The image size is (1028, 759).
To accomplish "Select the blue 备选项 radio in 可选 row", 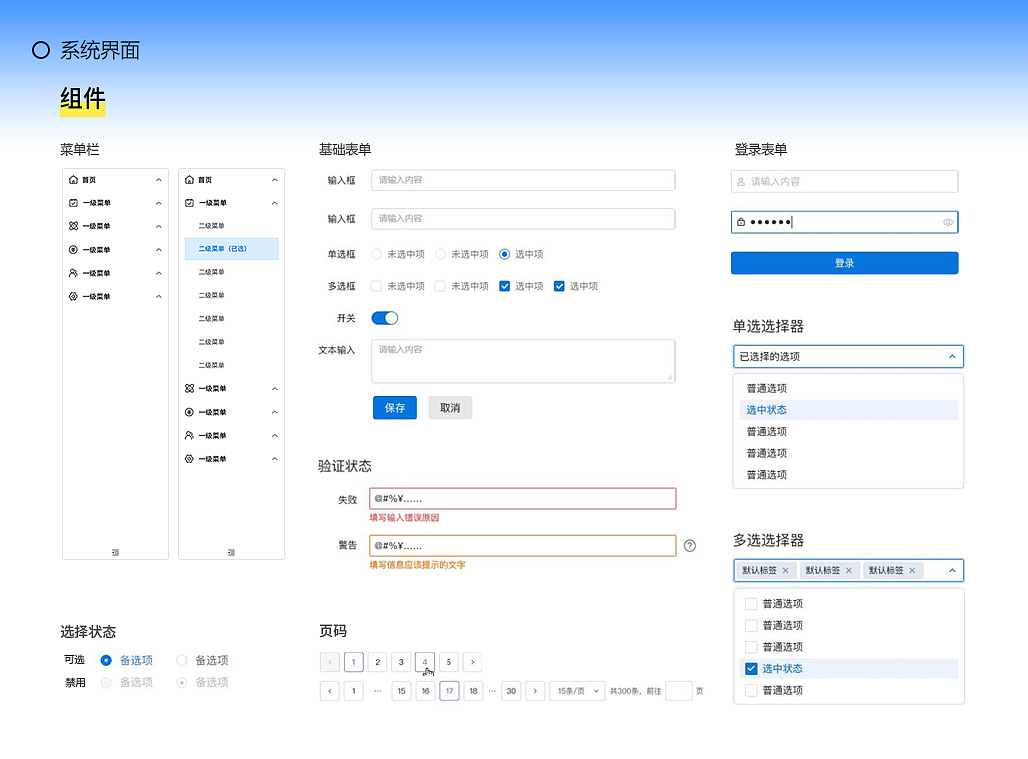I will 106,660.
